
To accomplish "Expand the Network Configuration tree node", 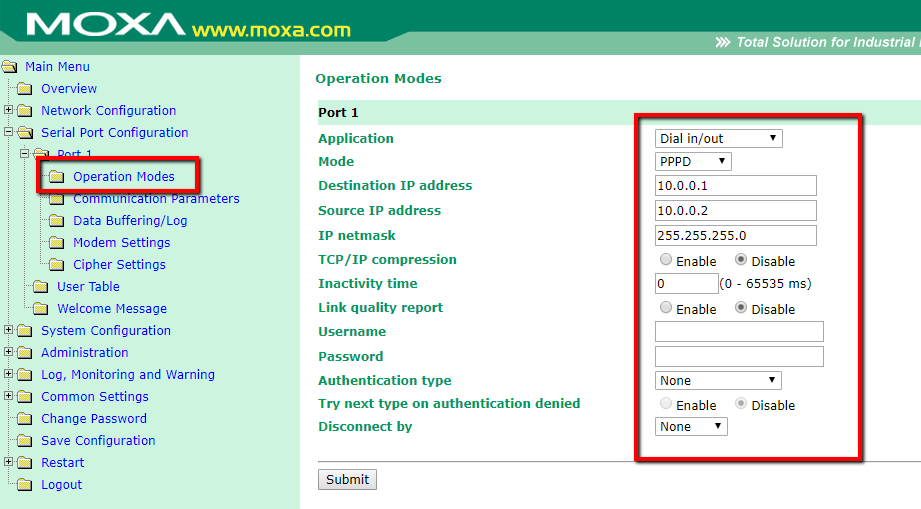I will 9,111.
